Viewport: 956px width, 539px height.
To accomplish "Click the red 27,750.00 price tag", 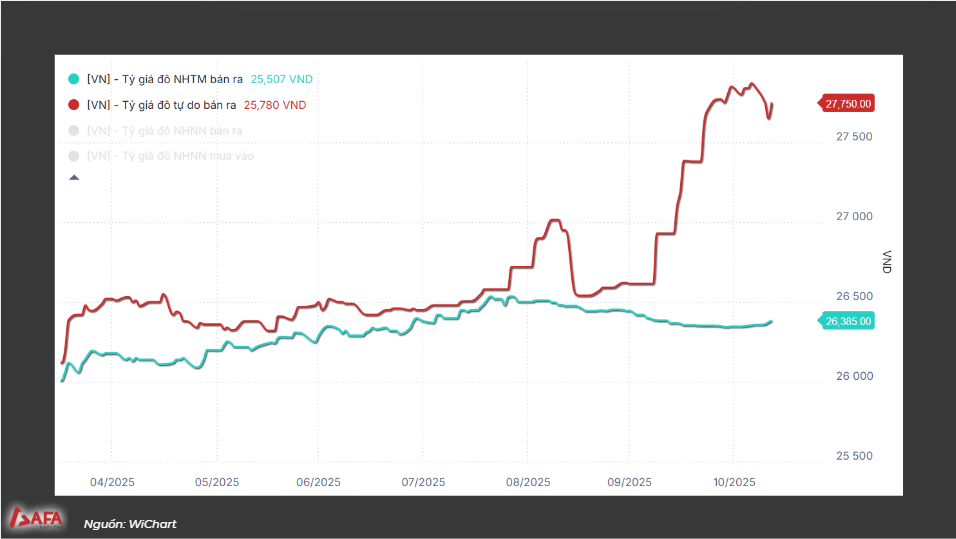I will 848,103.
